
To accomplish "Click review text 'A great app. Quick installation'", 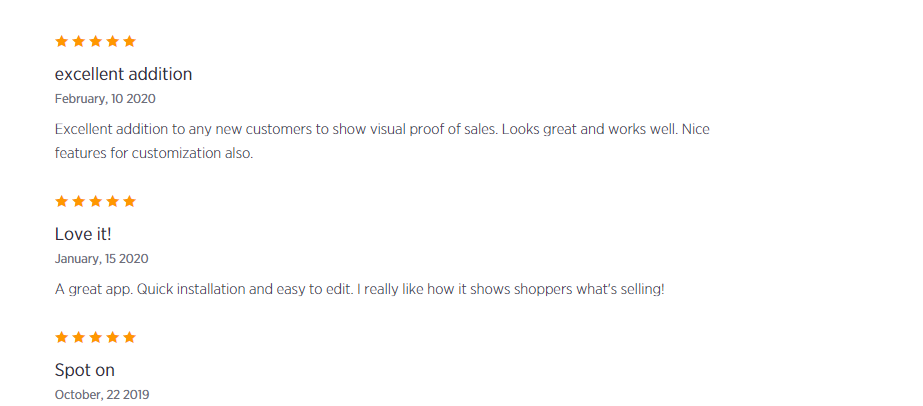I will (359, 290).
